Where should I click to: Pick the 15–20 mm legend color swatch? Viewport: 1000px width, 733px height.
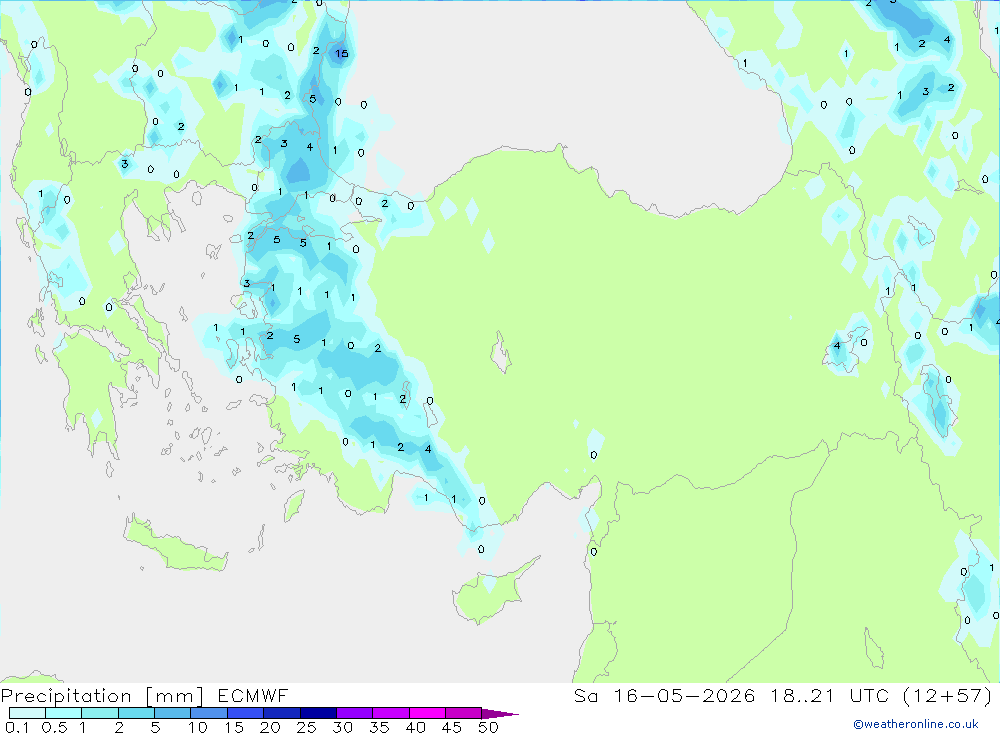(246, 713)
